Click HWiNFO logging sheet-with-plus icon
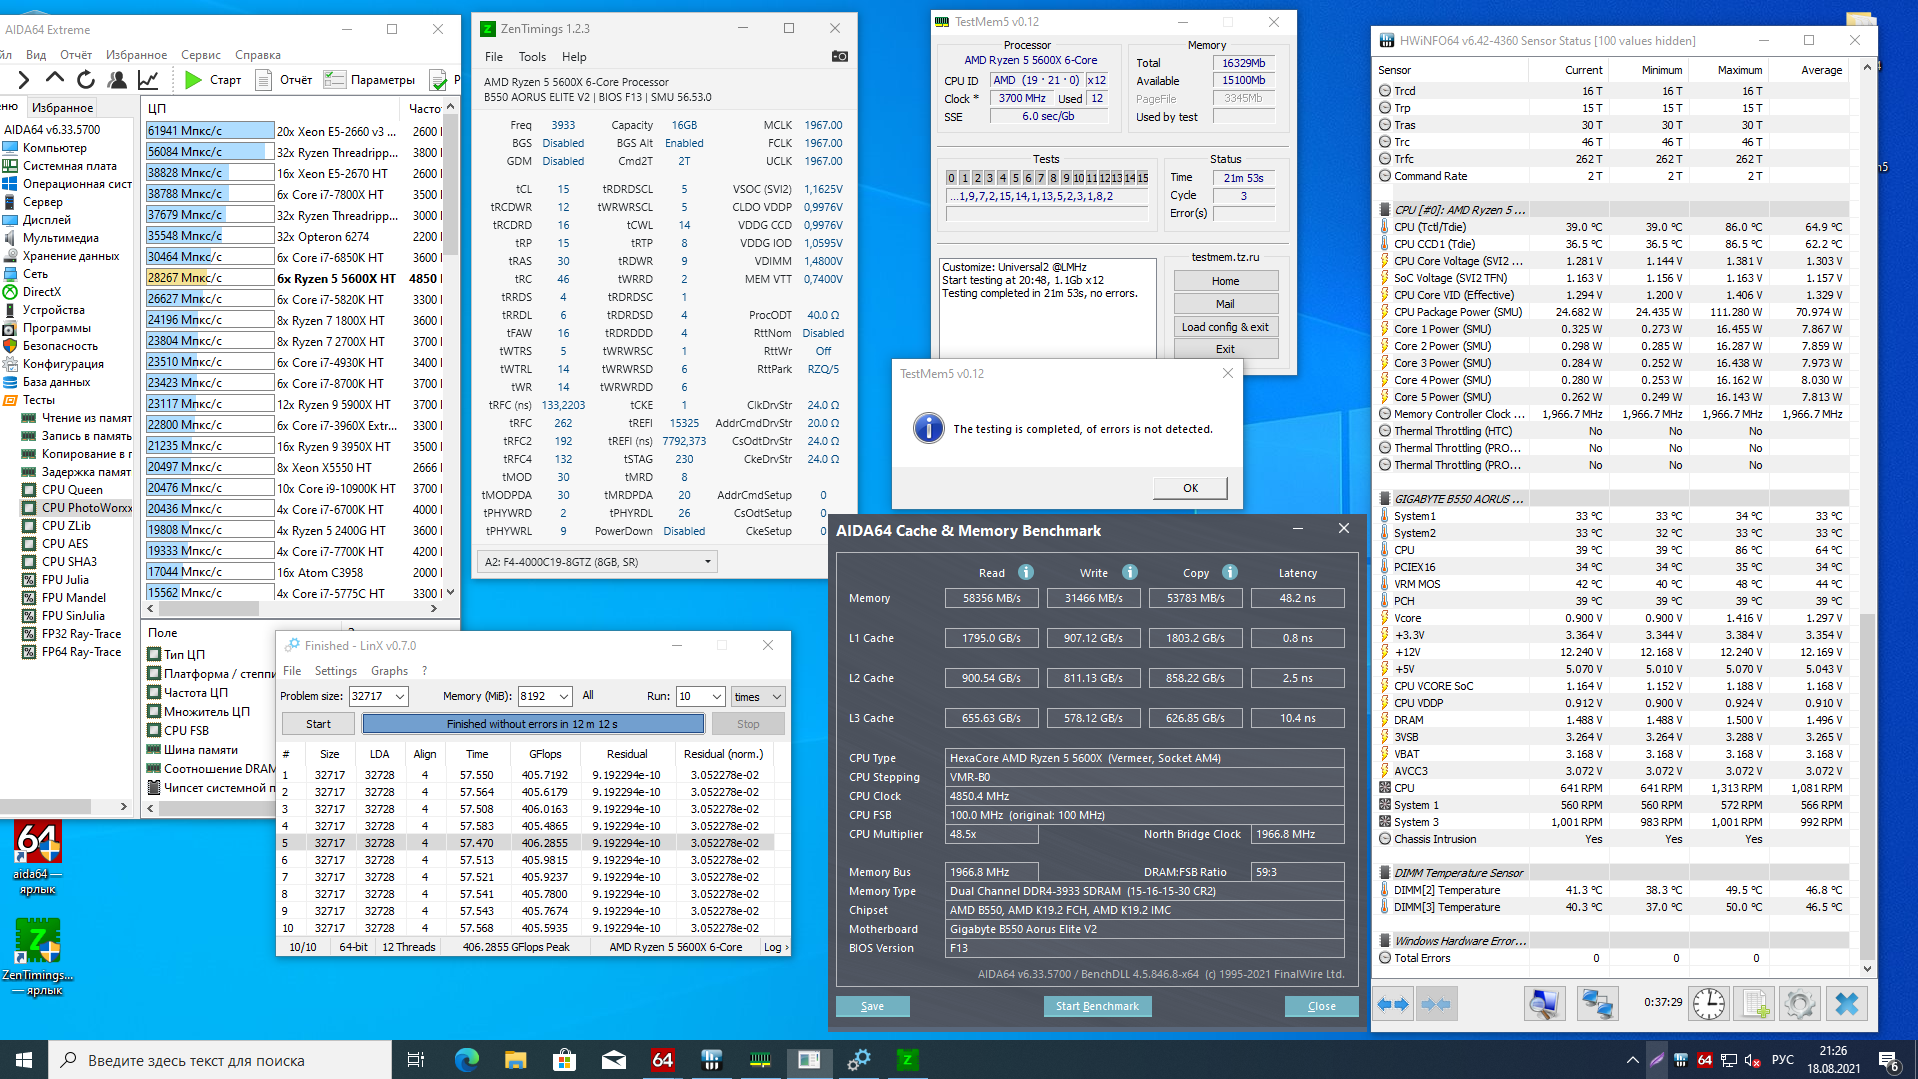The width and height of the screenshot is (1918, 1079). (1755, 1004)
